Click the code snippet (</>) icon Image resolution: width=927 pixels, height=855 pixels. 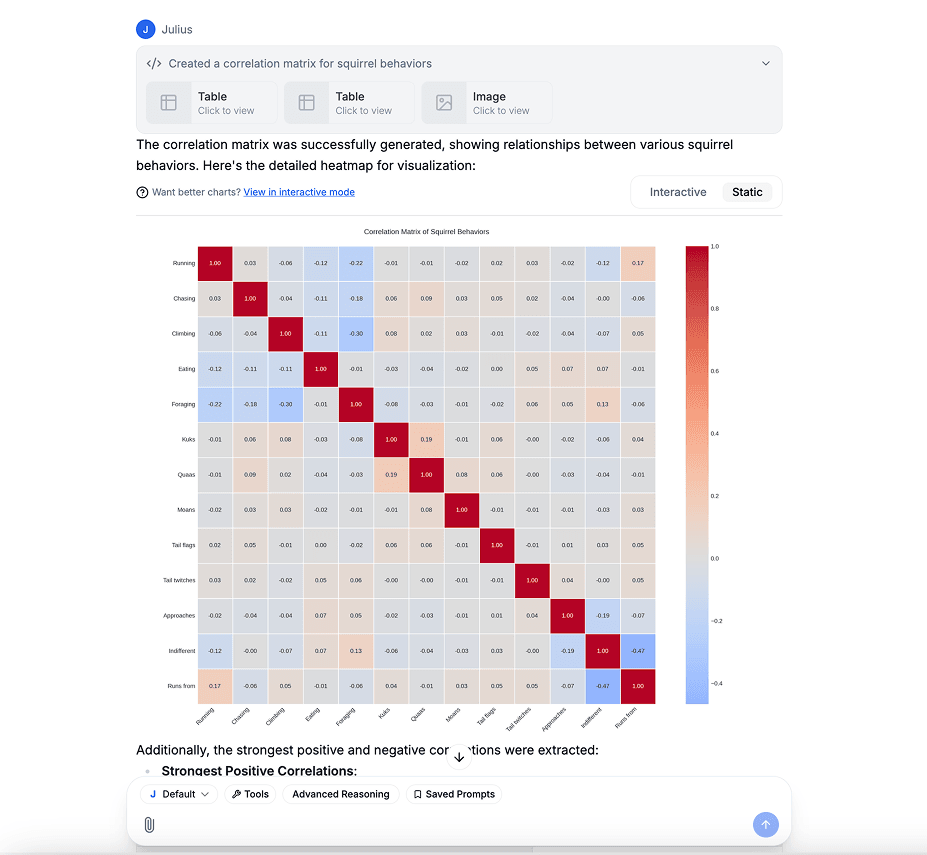152,62
